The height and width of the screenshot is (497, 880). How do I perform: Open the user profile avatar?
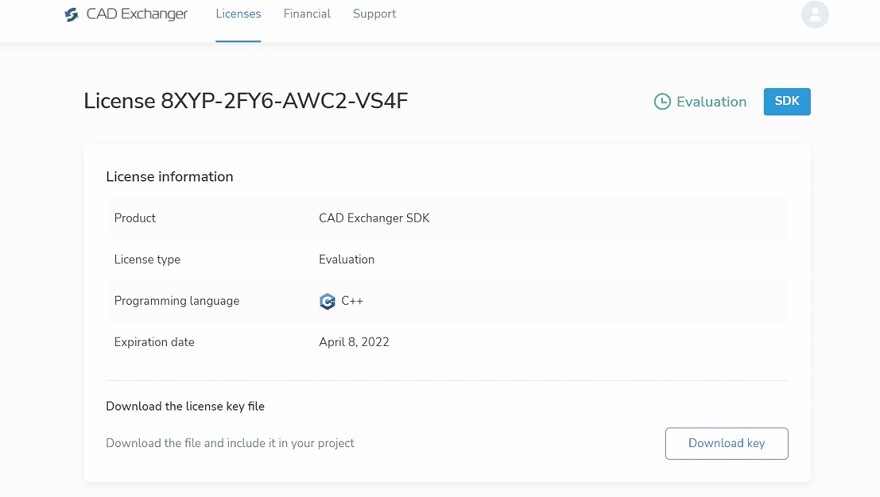[815, 14]
